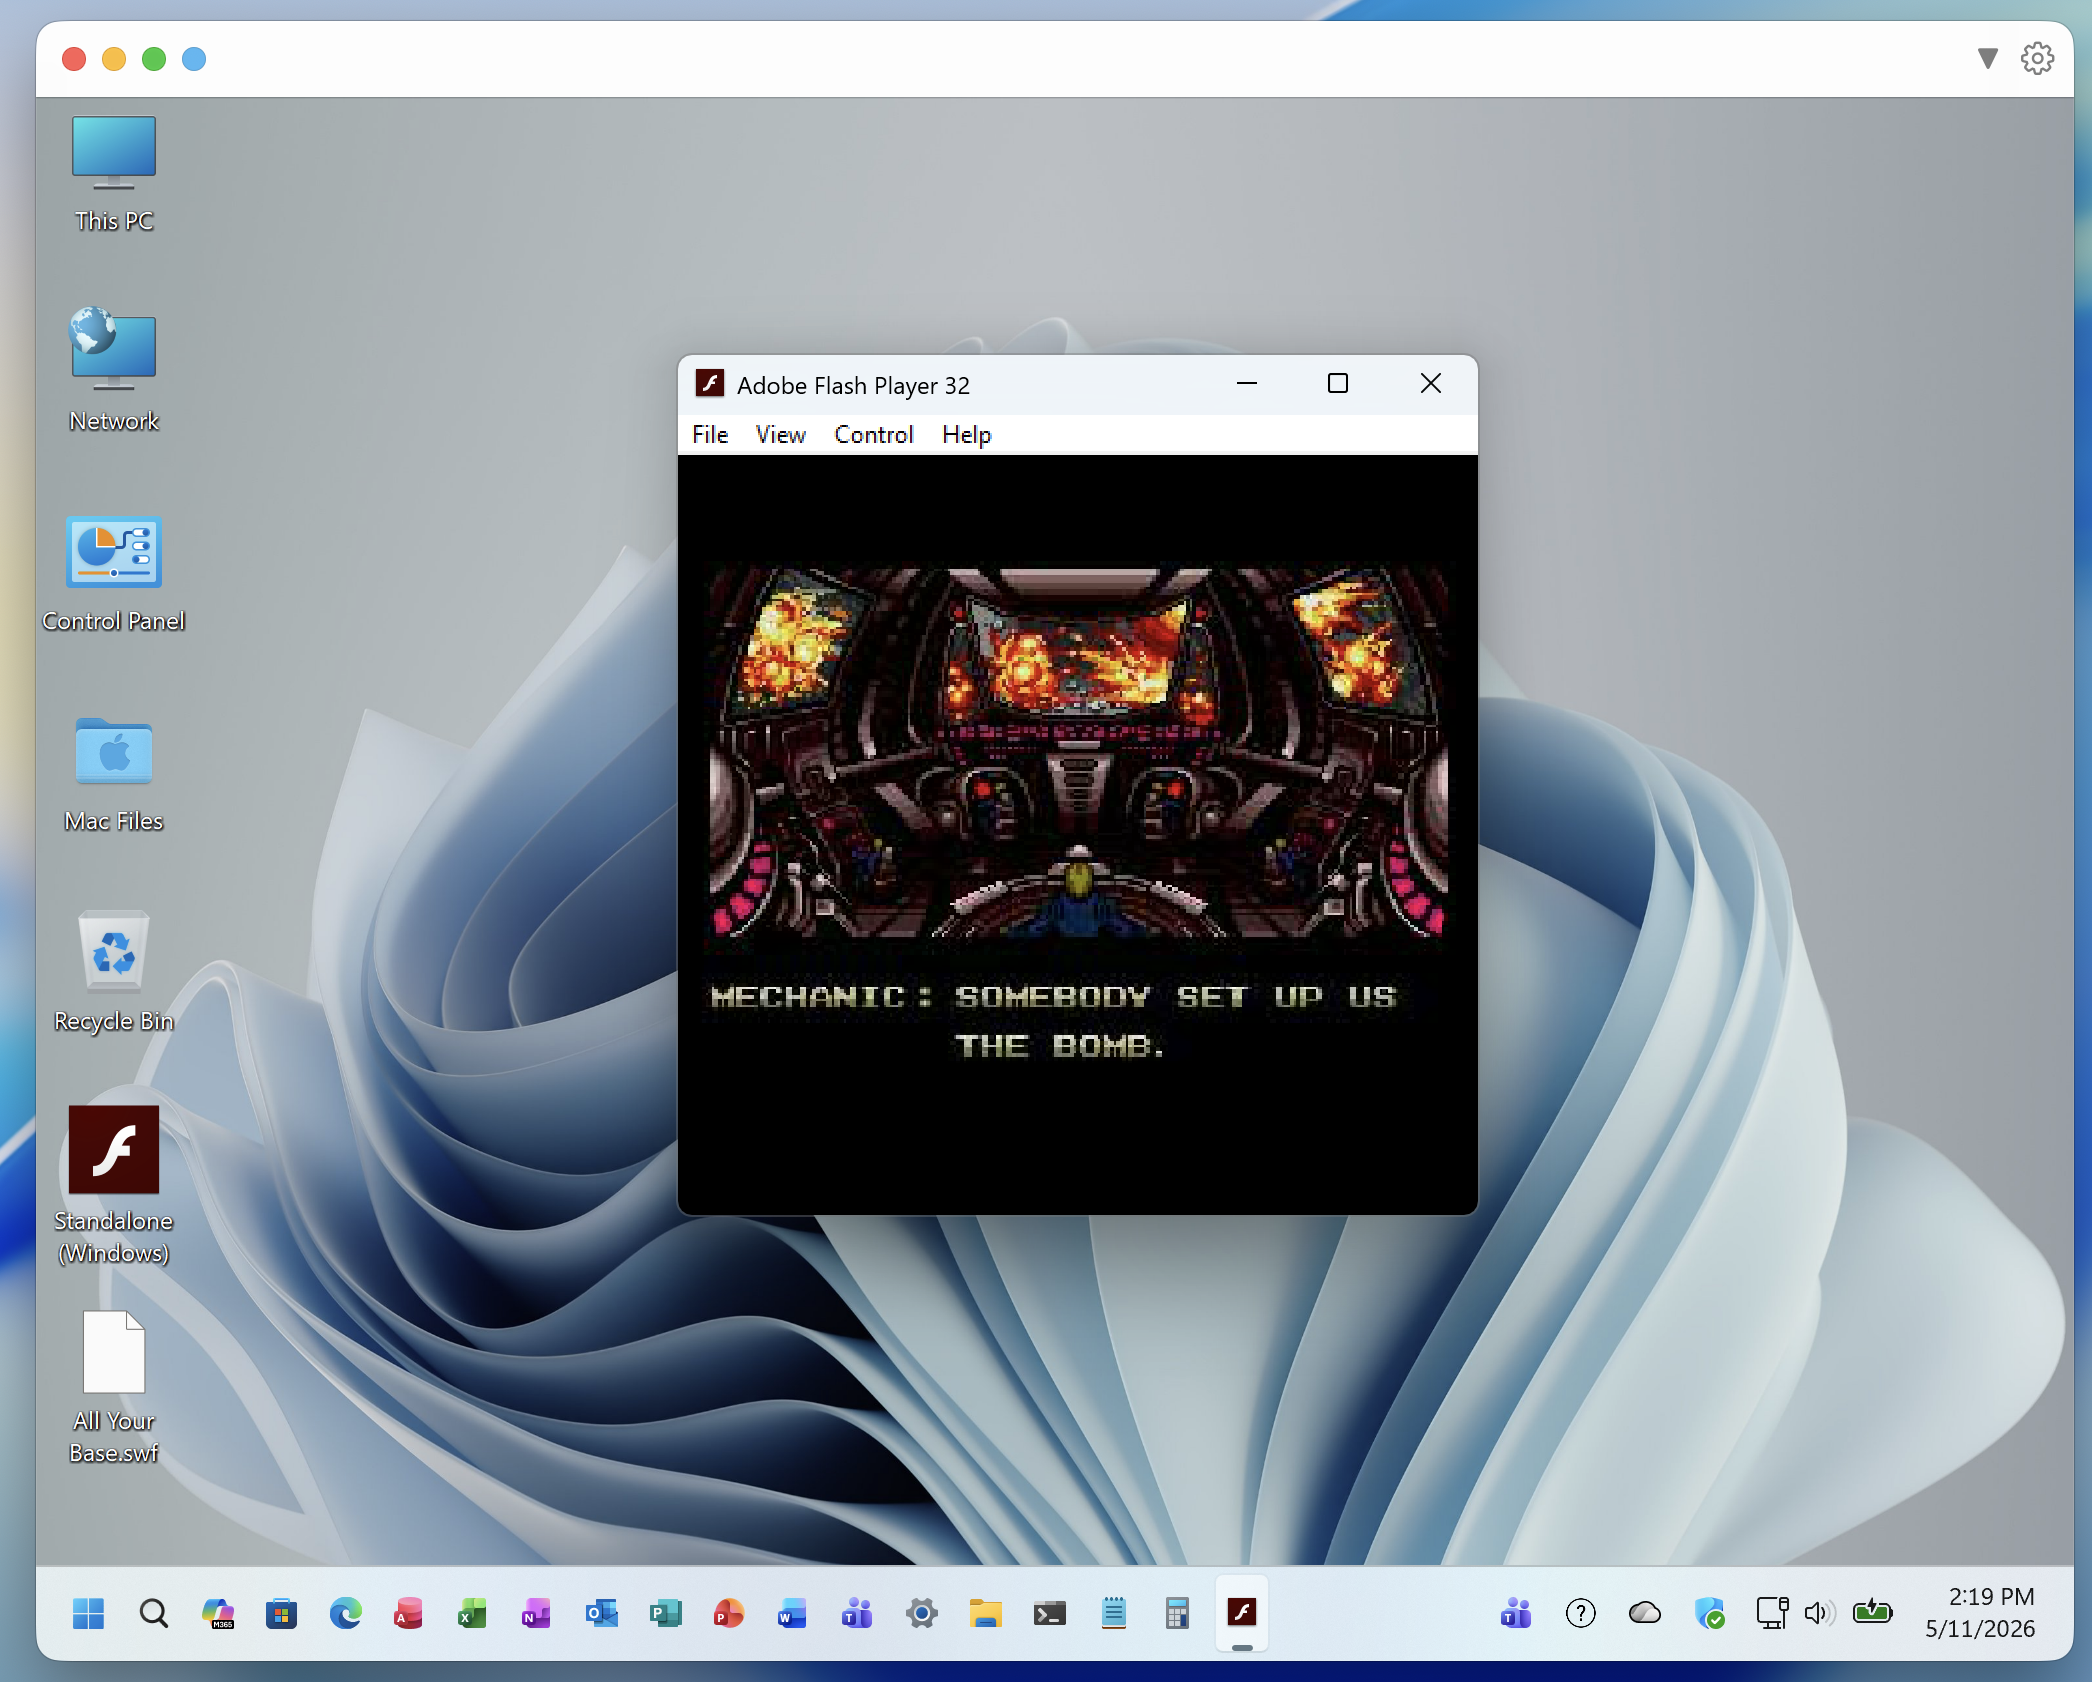Image resolution: width=2092 pixels, height=1682 pixels.
Task: Click the active Flash Player taskbar icon
Action: [1242, 1613]
